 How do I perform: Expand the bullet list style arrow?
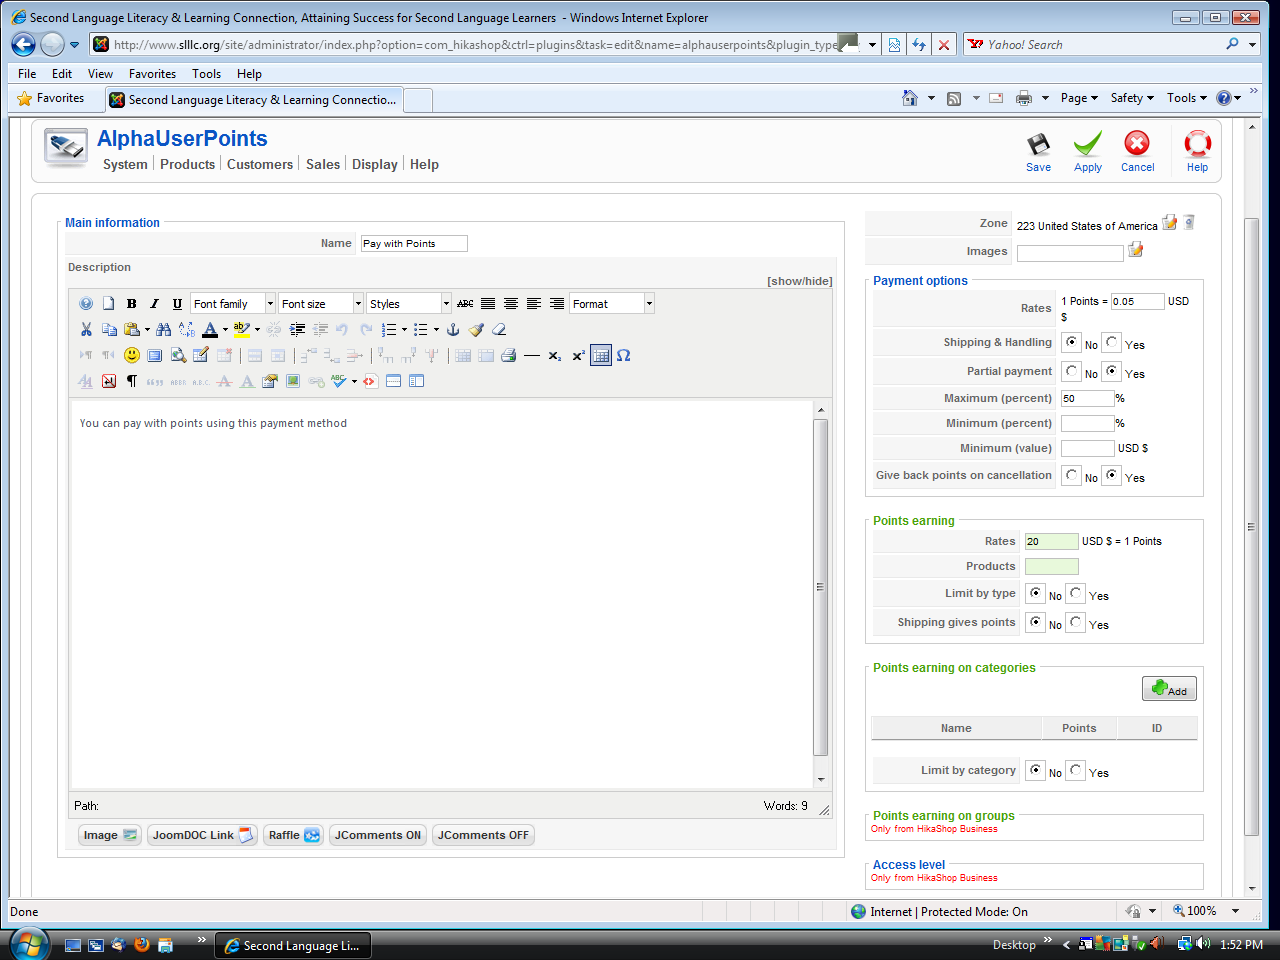tap(436, 329)
